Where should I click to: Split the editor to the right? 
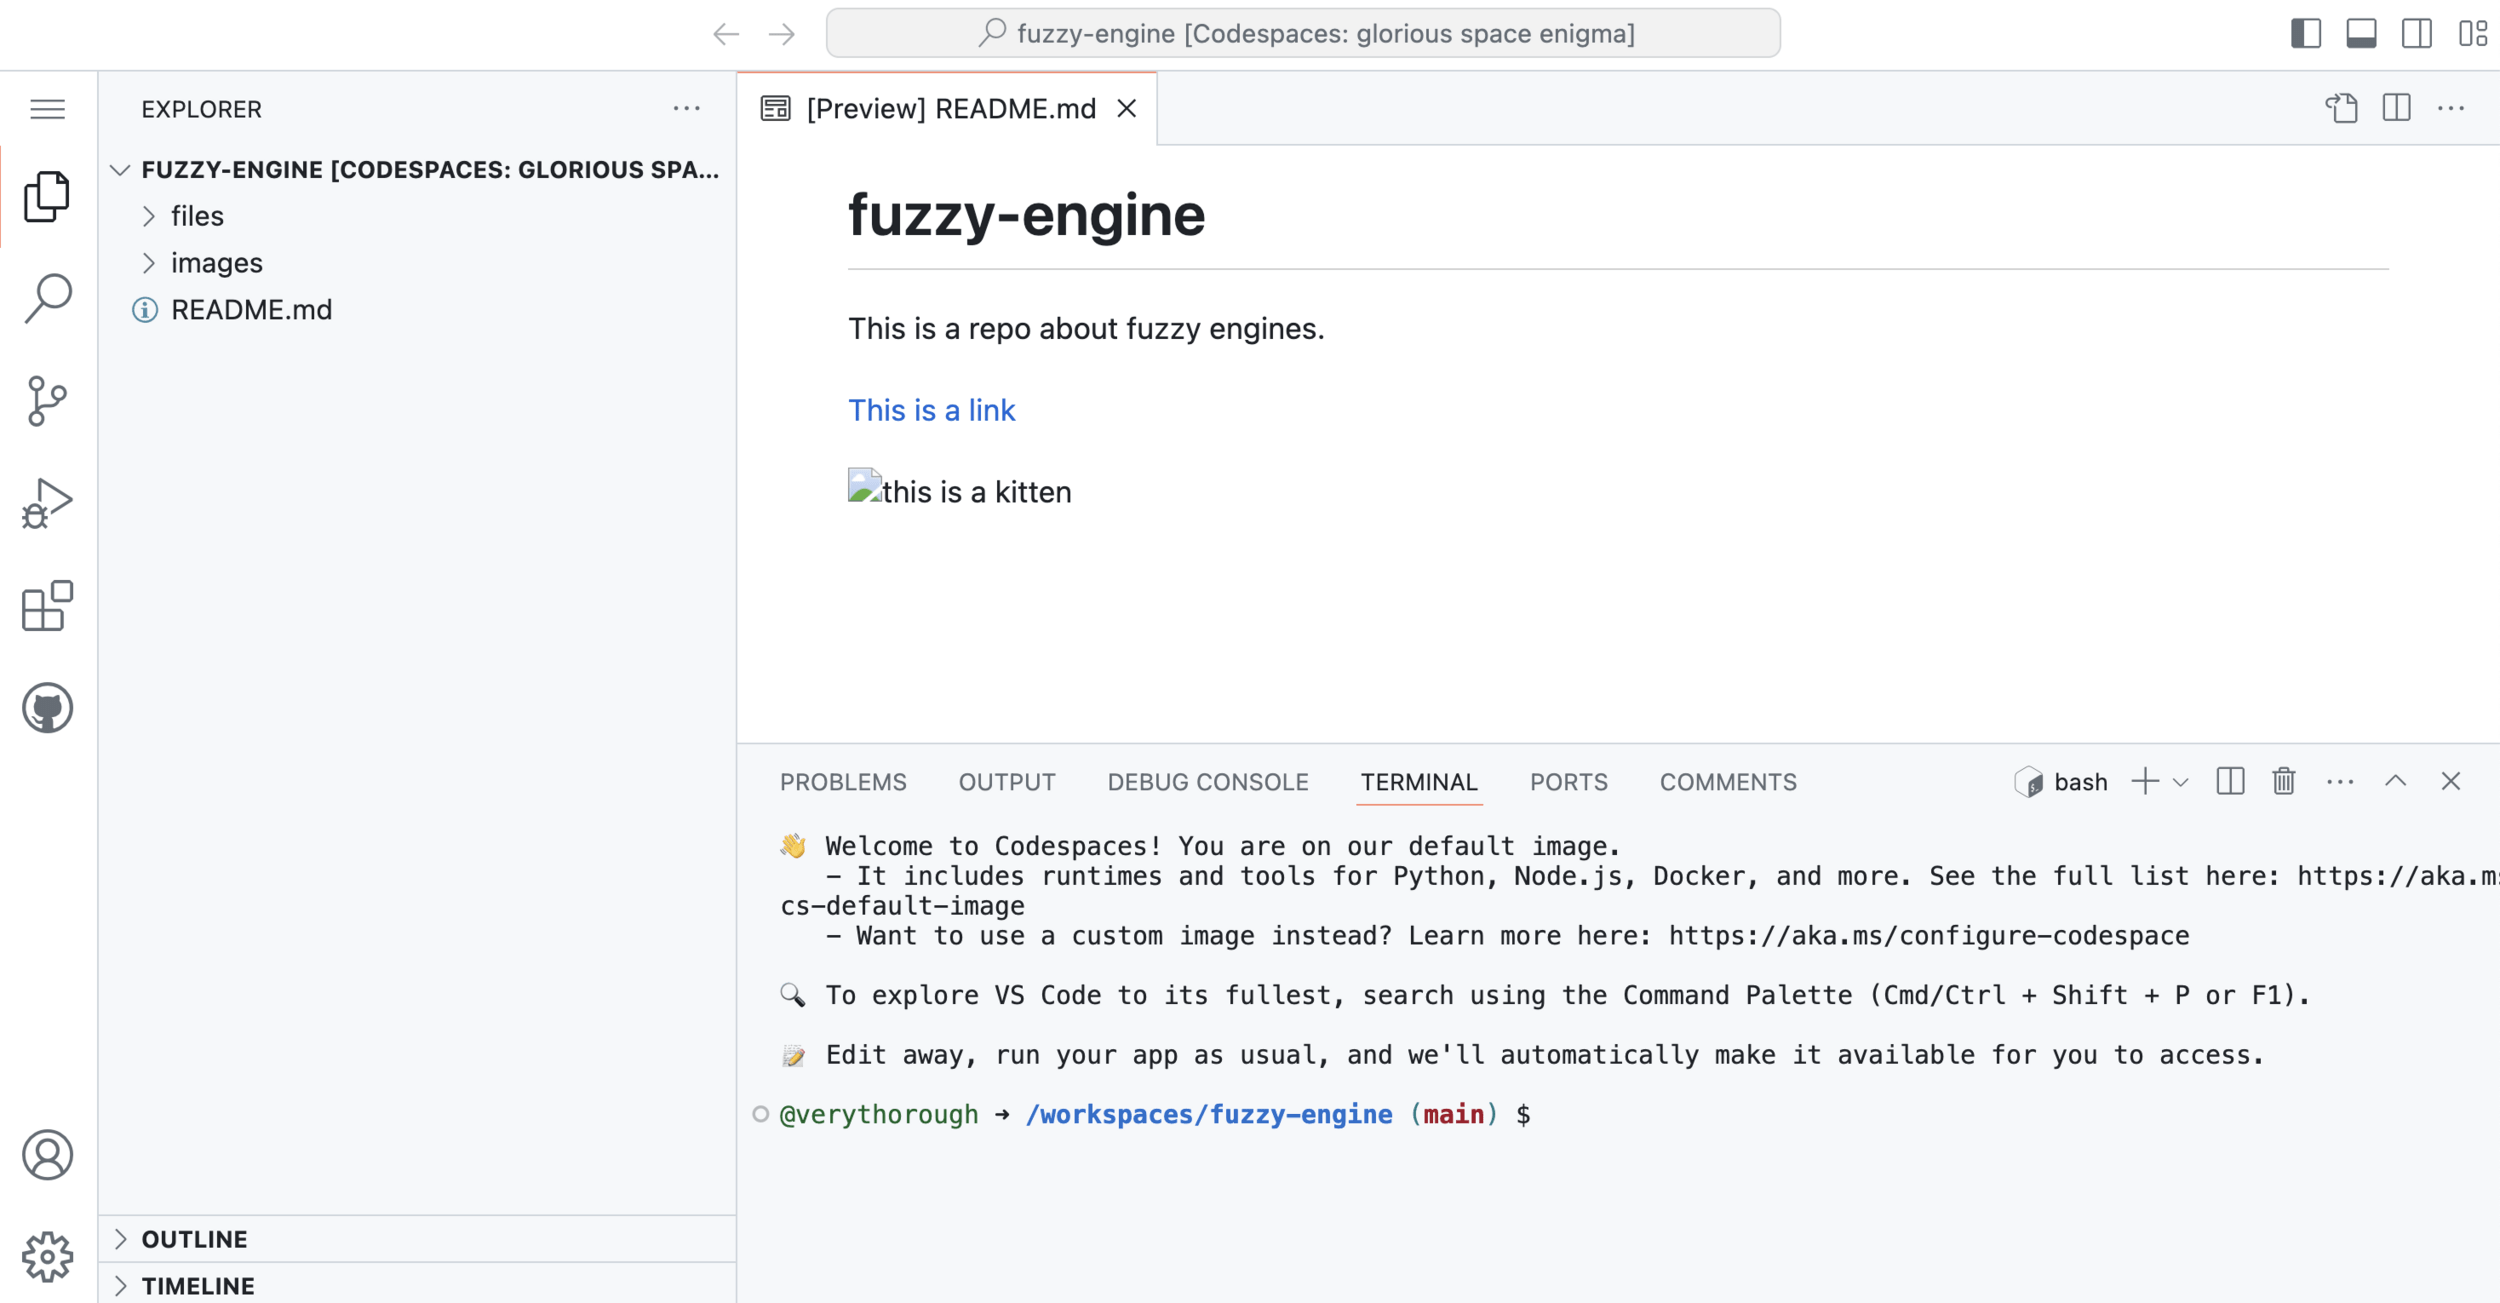coord(2397,108)
